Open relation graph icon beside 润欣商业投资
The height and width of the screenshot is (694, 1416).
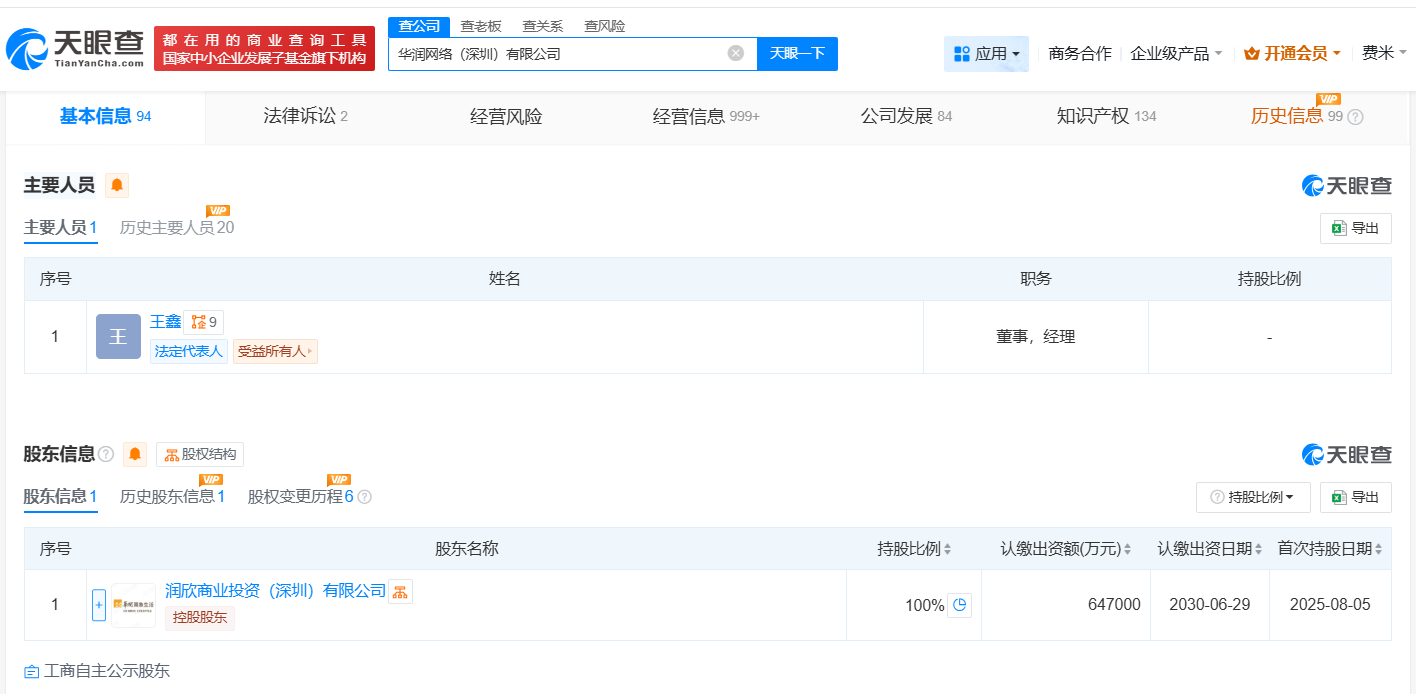click(x=401, y=591)
